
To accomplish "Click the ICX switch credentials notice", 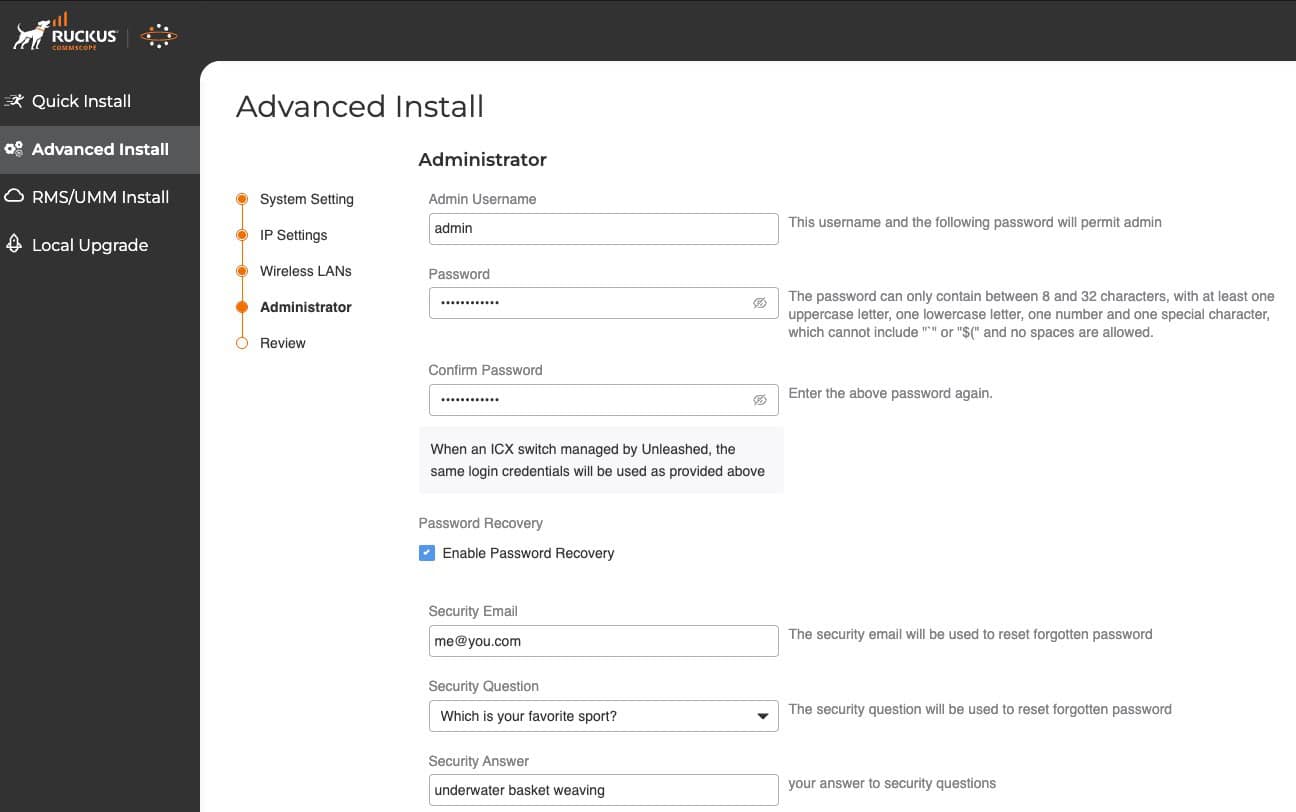I will (x=601, y=460).
